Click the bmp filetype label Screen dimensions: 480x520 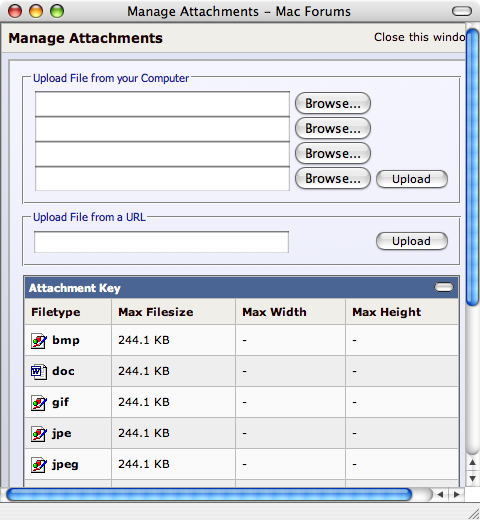(x=66, y=340)
